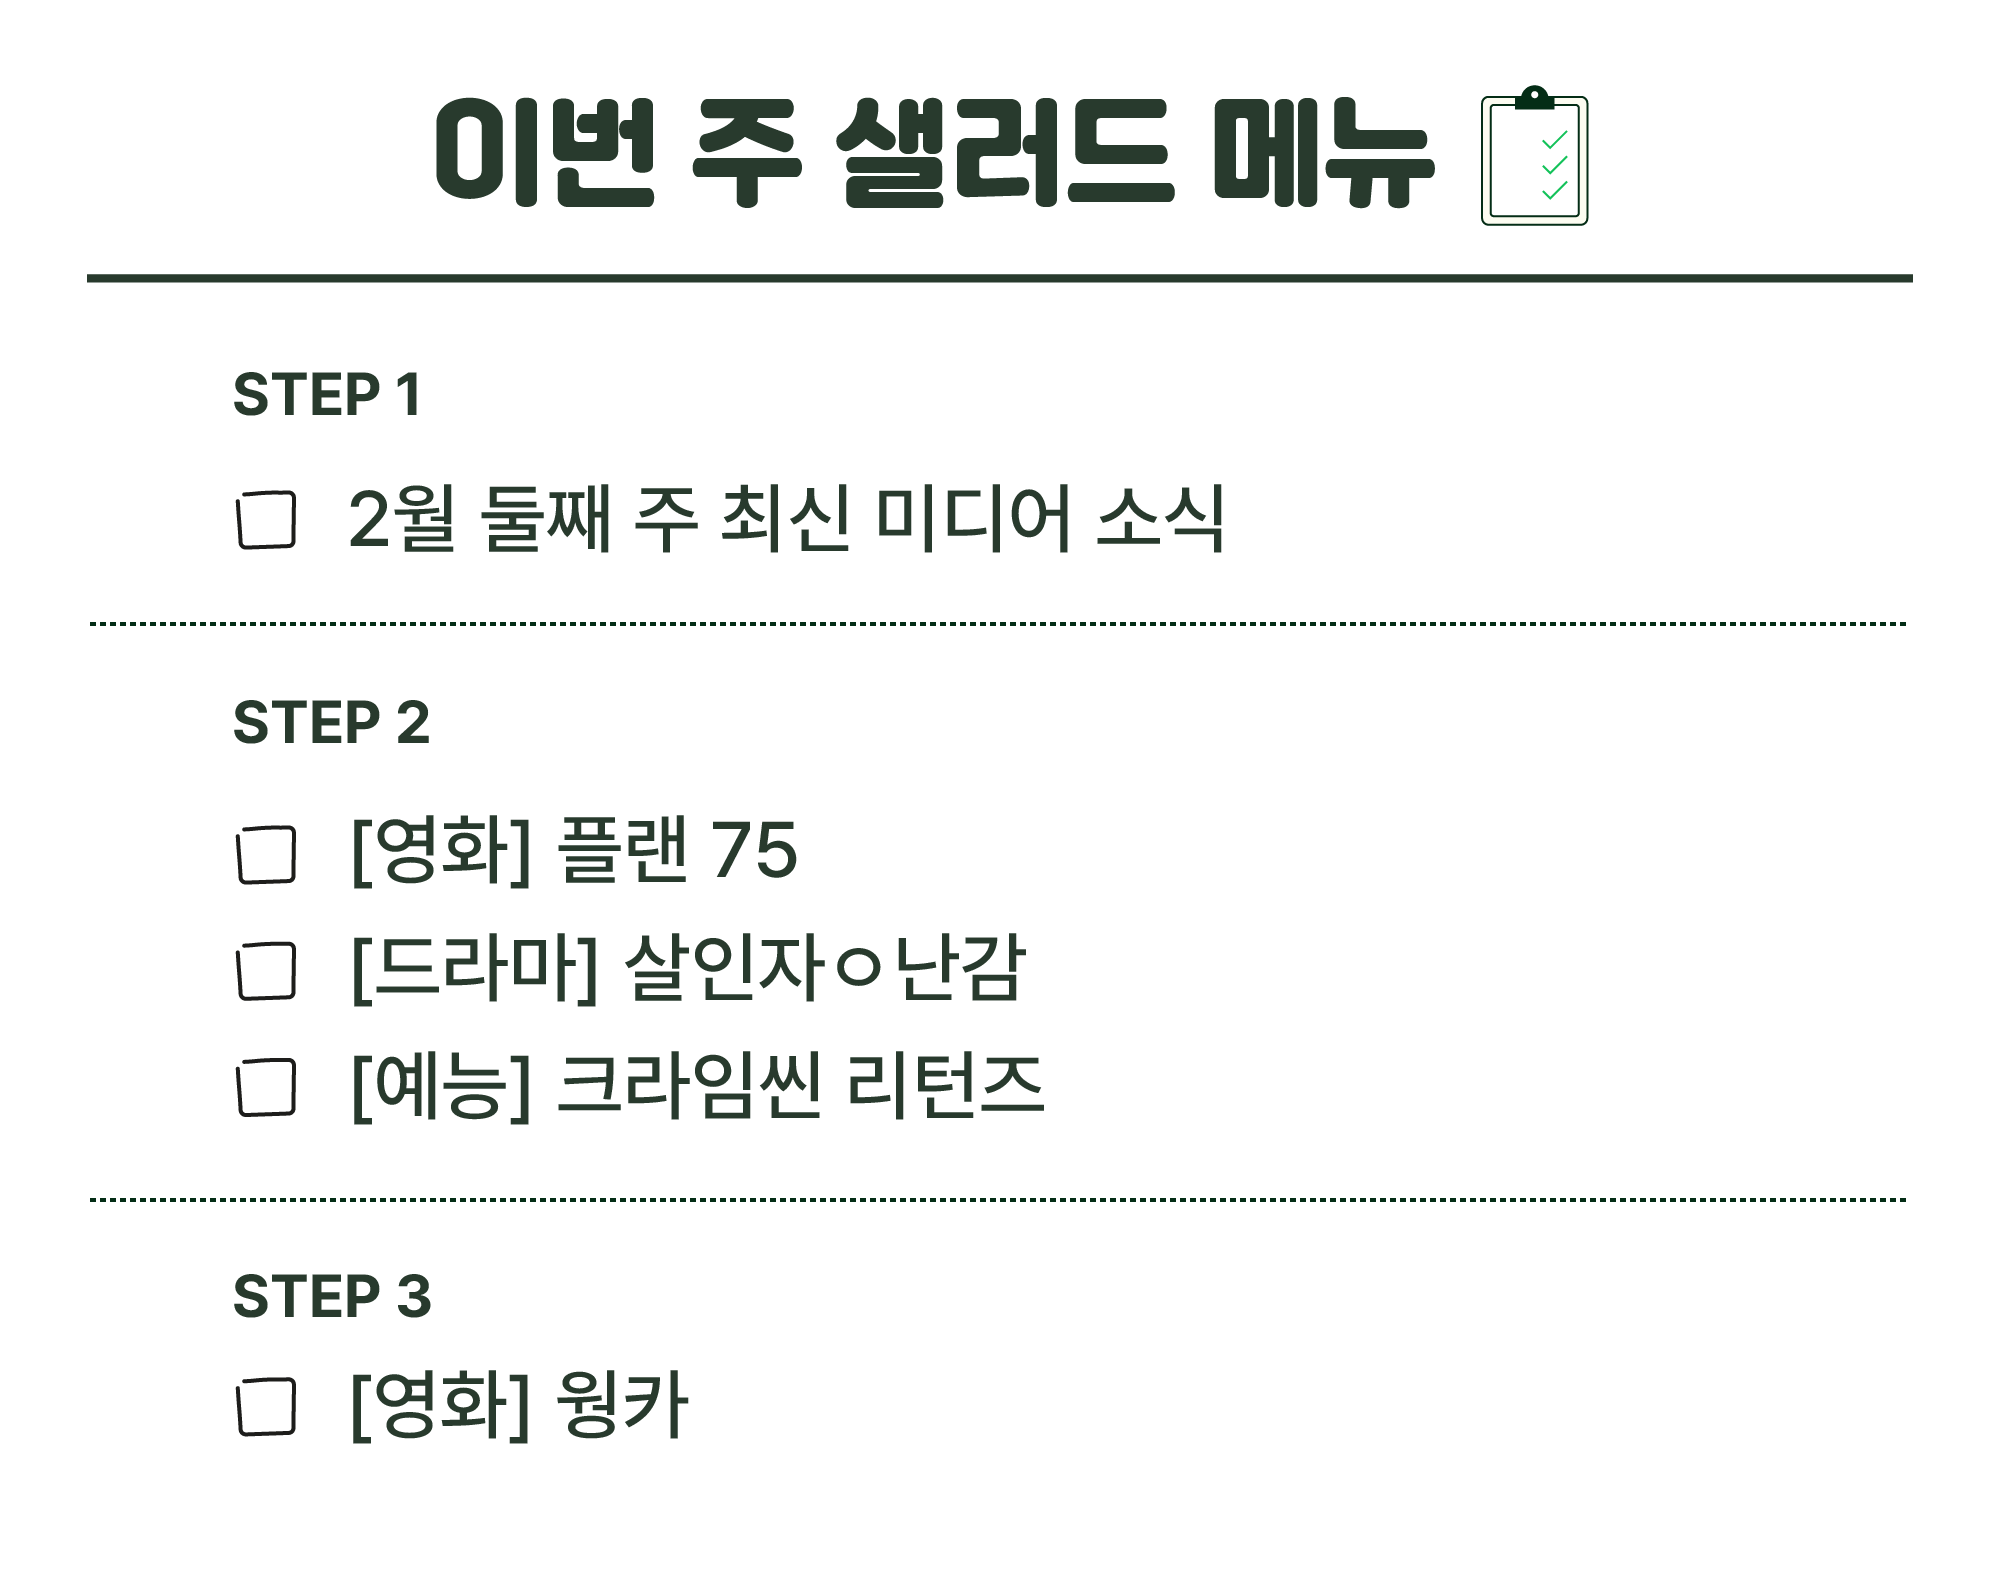Click the circle symbol in 살인자ㅇ난감
2000x1572 pixels.
pos(858,968)
